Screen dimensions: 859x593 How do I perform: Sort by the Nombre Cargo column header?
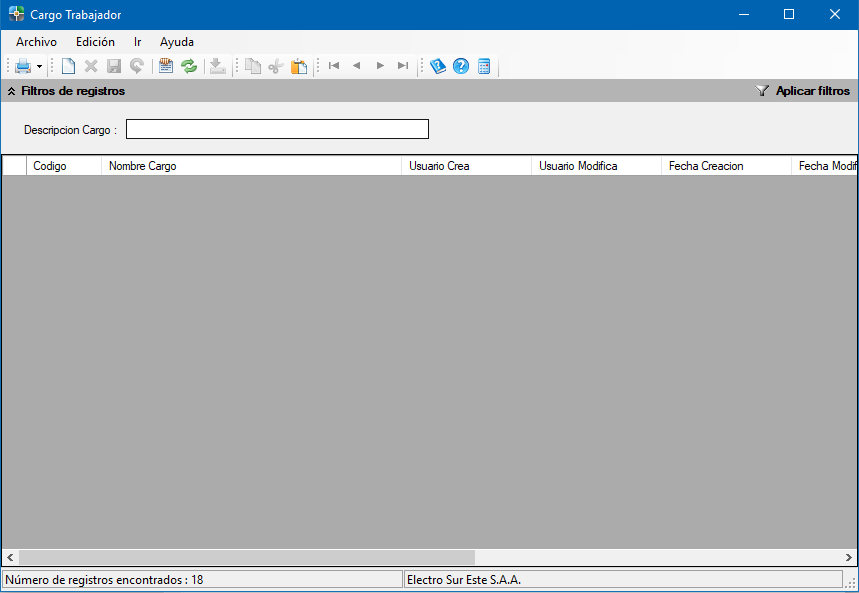(x=251, y=166)
